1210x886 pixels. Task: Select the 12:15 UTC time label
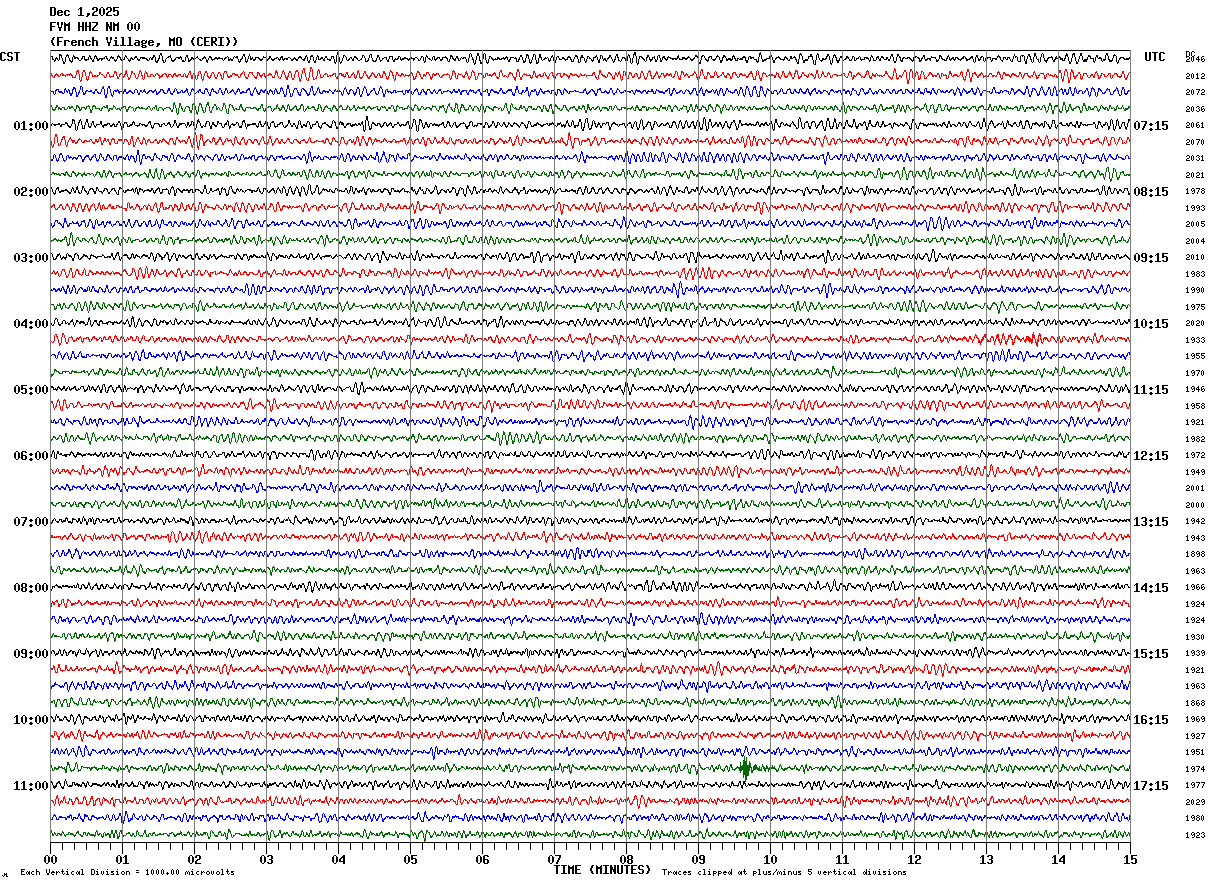(1151, 456)
